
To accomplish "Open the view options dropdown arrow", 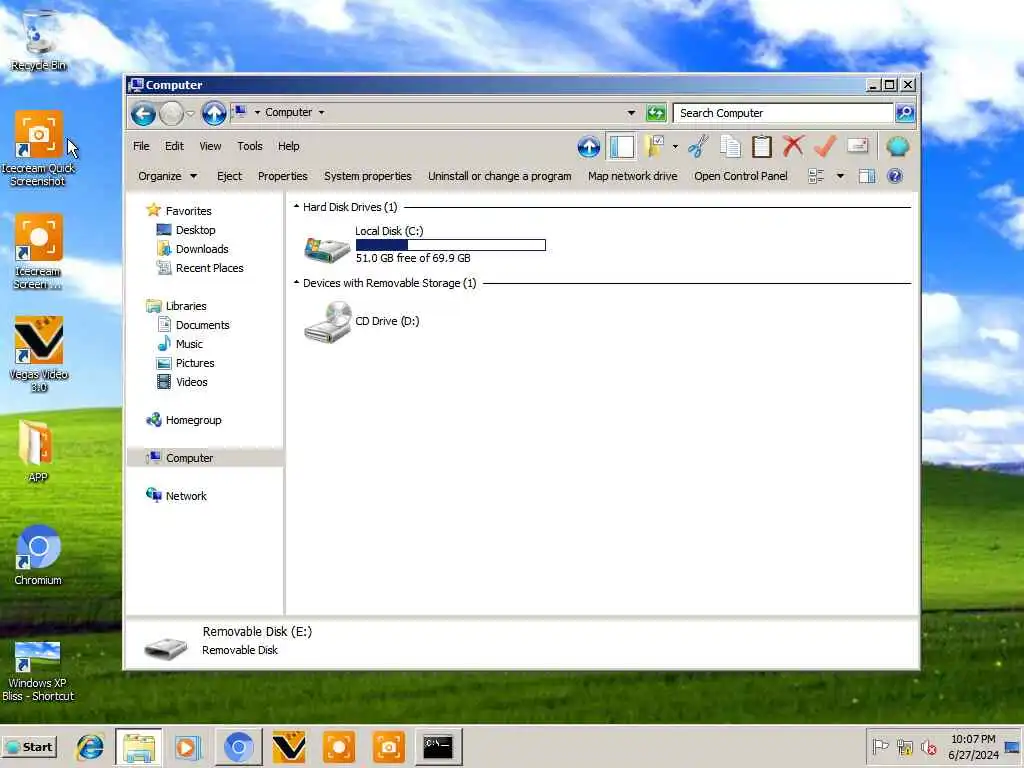I will click(x=840, y=176).
